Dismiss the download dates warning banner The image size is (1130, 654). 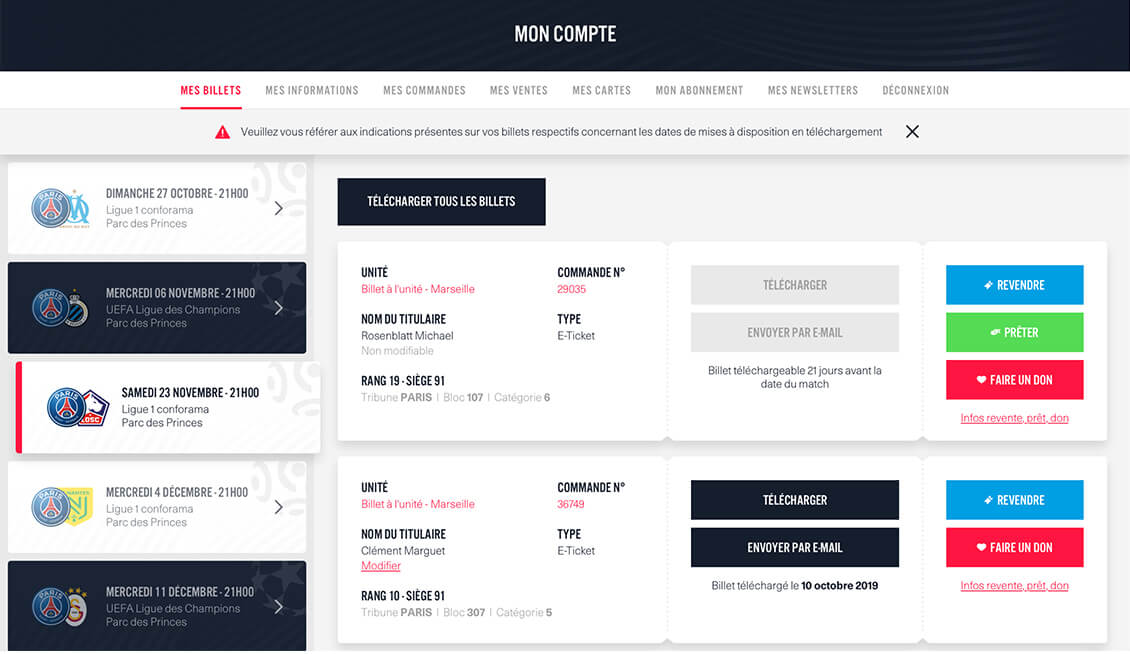(x=912, y=132)
